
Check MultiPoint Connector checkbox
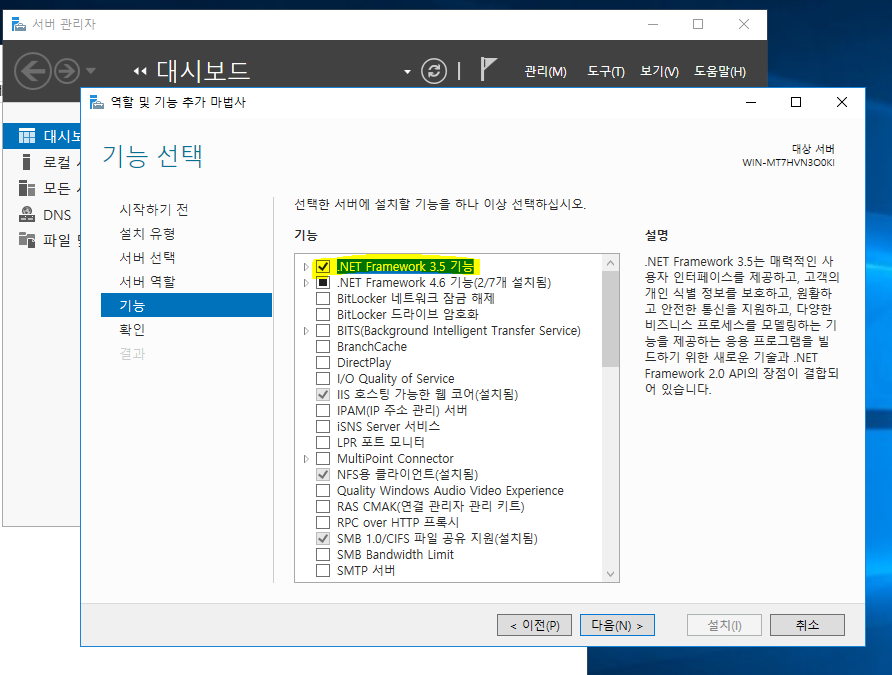pyautogui.click(x=323, y=458)
